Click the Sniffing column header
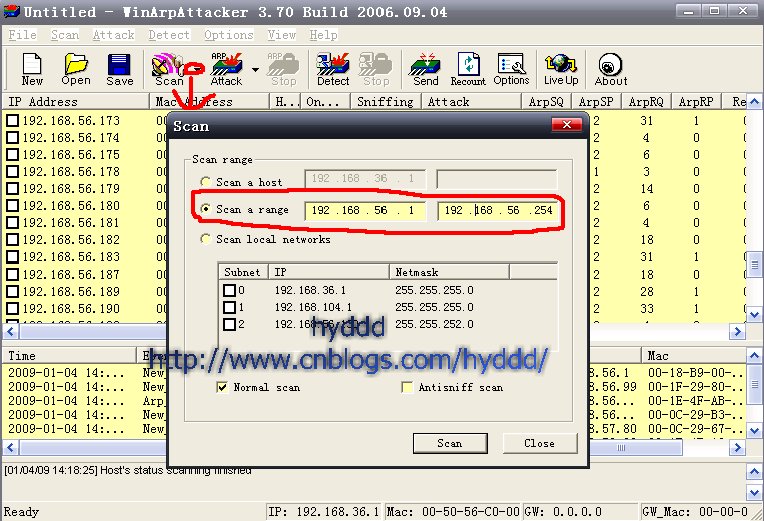The width and height of the screenshot is (764, 521). [x=385, y=101]
